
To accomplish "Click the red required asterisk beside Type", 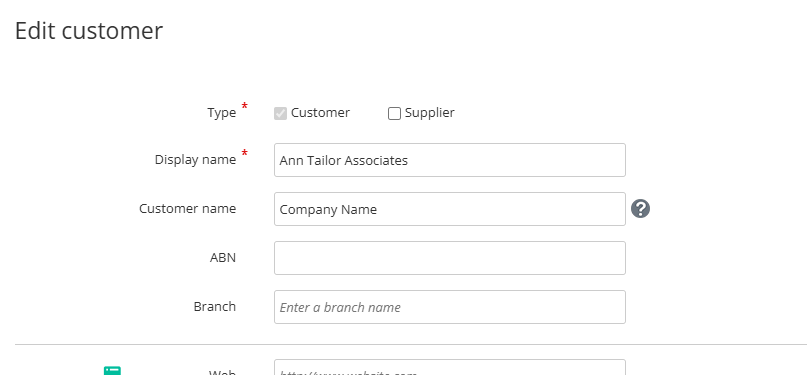I will pyautogui.click(x=244, y=106).
